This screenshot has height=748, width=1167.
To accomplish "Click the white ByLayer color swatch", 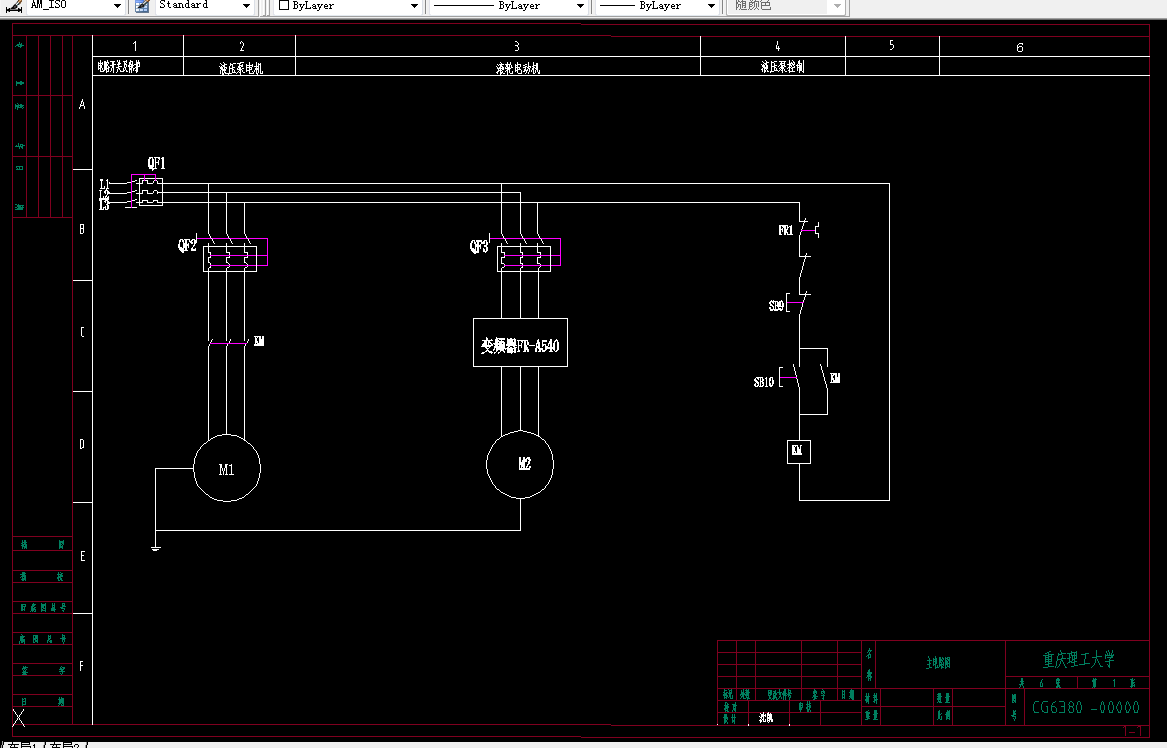I will click(284, 5).
